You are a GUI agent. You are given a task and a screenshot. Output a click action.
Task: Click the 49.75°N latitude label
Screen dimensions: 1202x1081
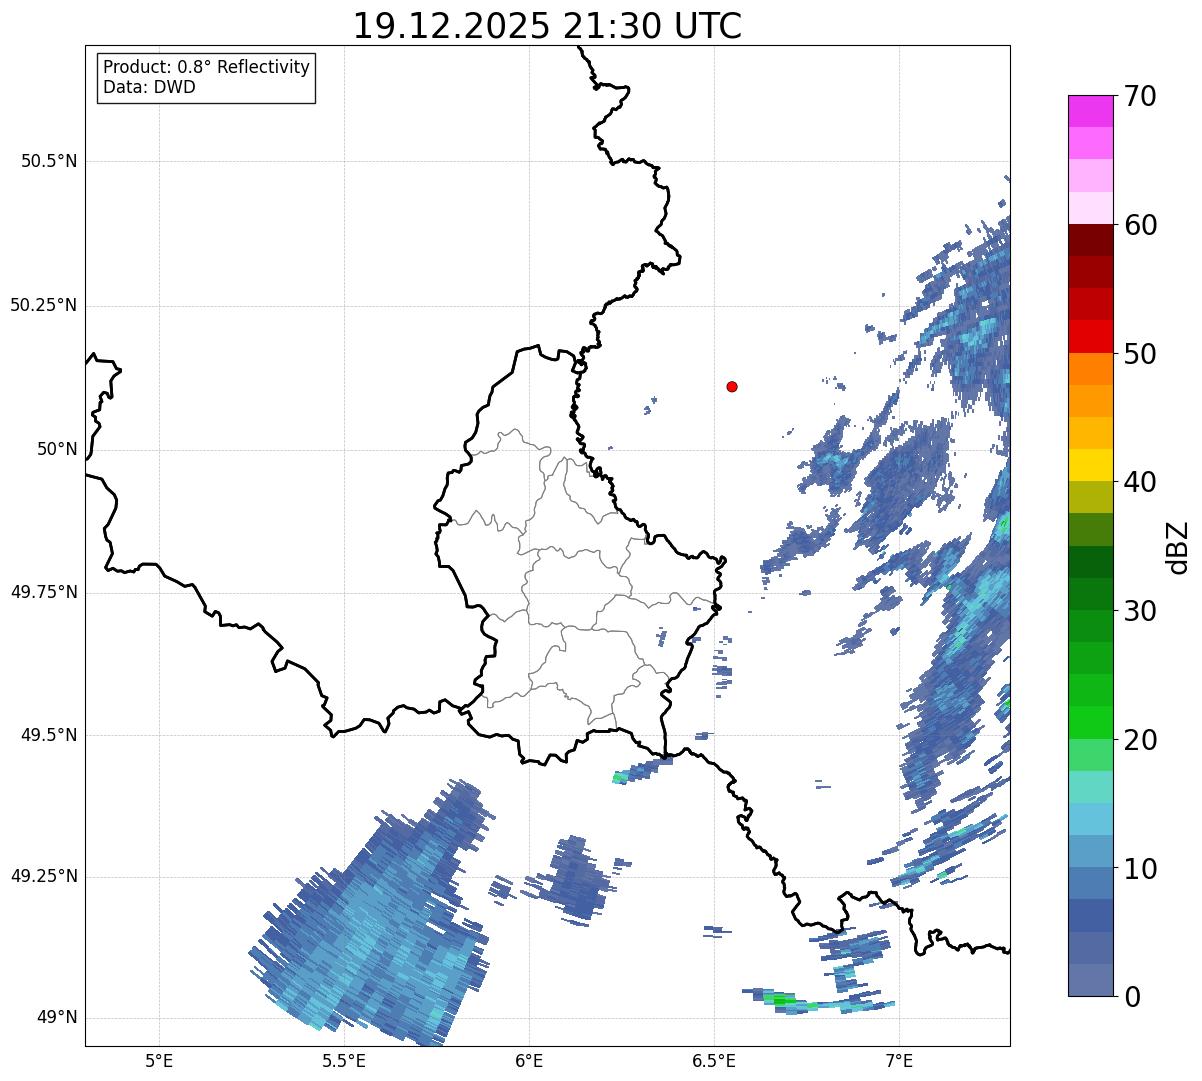click(43, 592)
